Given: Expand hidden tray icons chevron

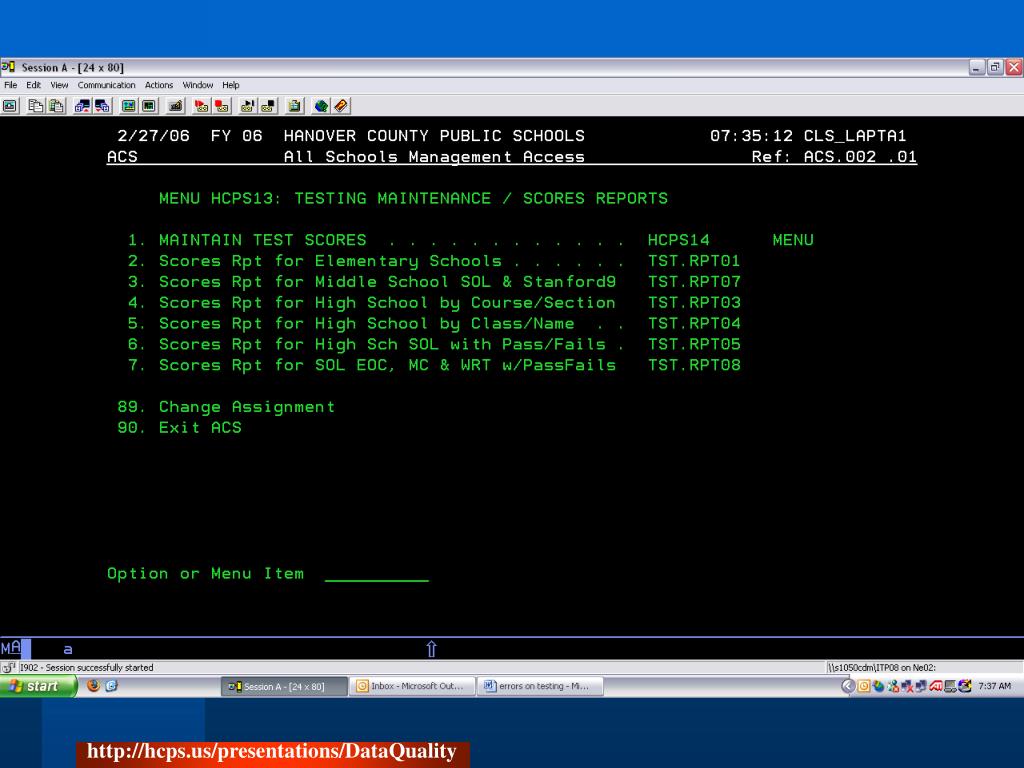Looking at the screenshot, I should pyautogui.click(x=848, y=686).
